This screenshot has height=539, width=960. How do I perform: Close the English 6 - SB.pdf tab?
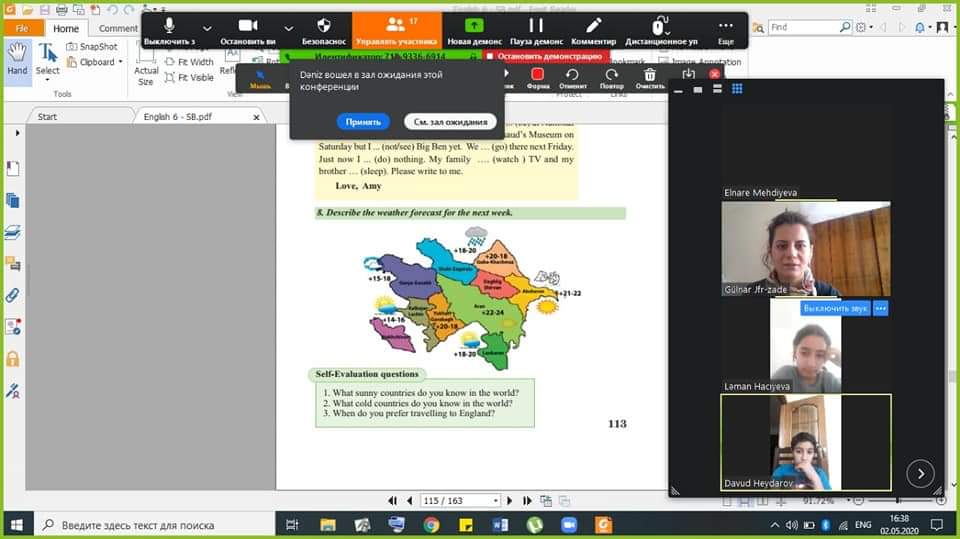pos(257,117)
